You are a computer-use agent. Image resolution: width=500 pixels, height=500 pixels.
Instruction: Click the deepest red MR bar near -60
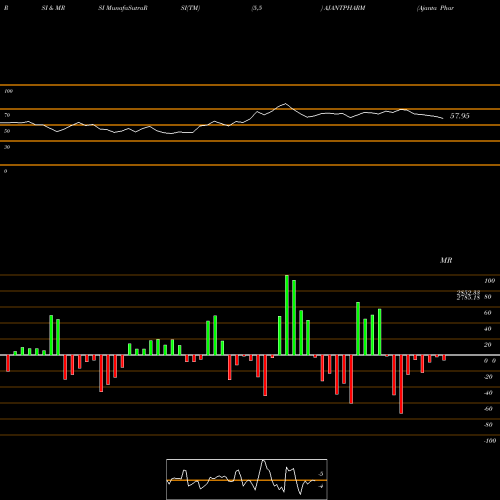401,384
